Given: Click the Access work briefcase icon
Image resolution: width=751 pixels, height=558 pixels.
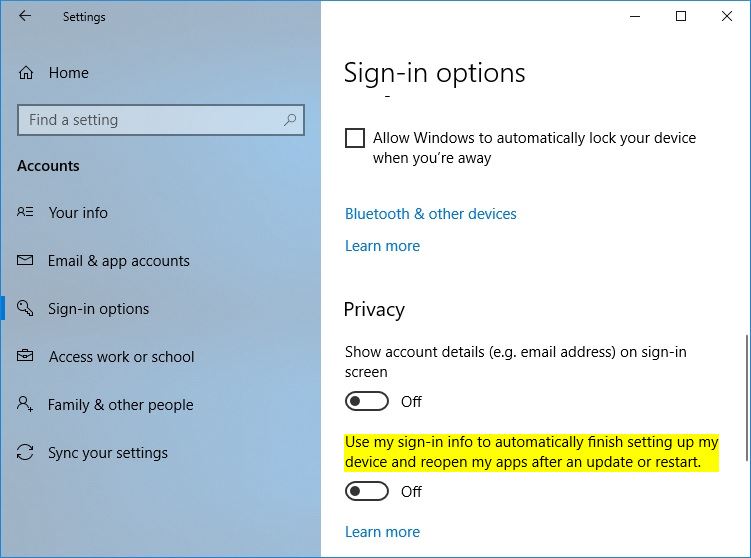Looking at the screenshot, I should (x=25, y=356).
